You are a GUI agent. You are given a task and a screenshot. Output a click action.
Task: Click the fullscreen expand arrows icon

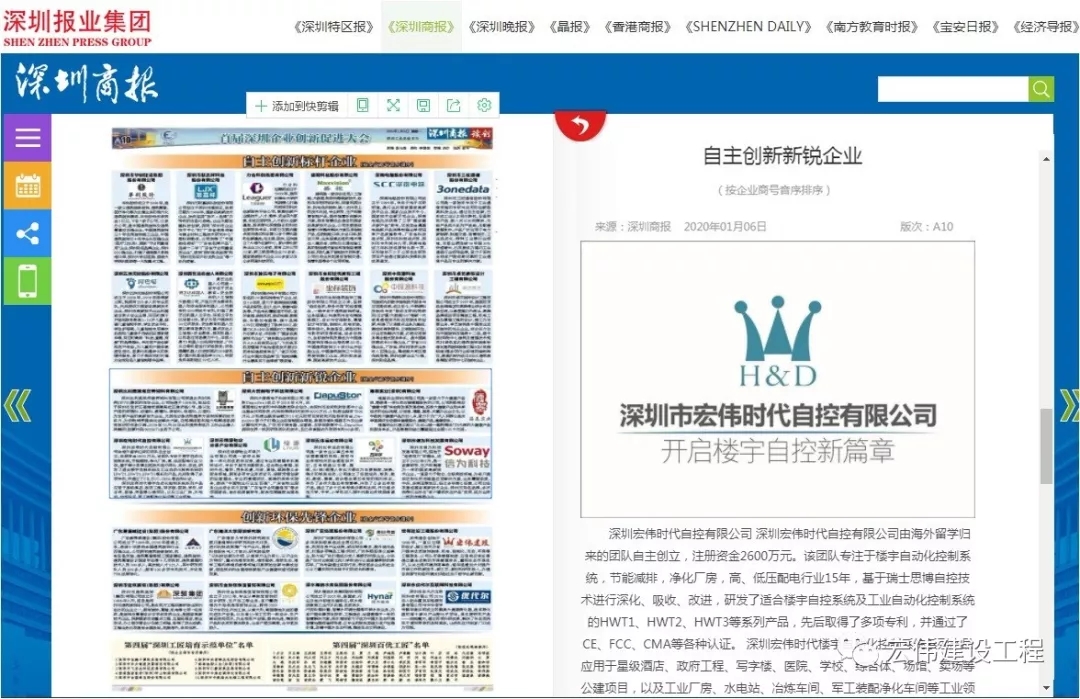393,105
